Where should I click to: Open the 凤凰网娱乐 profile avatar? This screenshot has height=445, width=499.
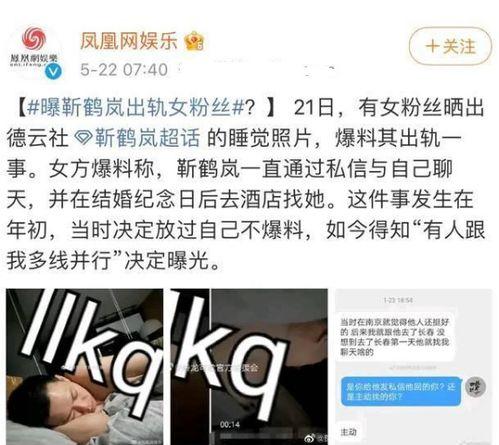click(x=34, y=51)
